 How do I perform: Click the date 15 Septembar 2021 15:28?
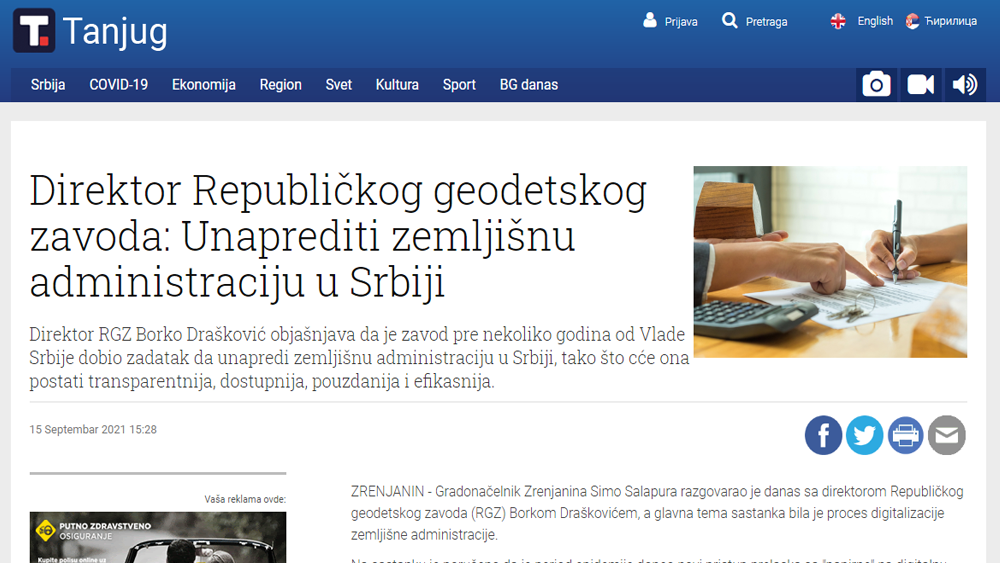tap(93, 430)
